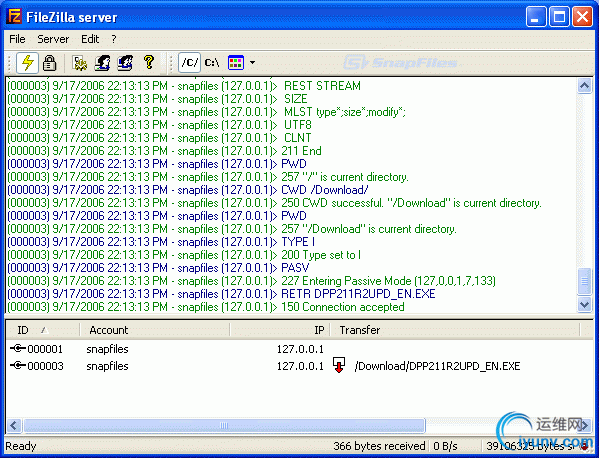Screen dimensions: 599x458
Task: Click the FileZilla title bar logo icon
Action: 14,17
